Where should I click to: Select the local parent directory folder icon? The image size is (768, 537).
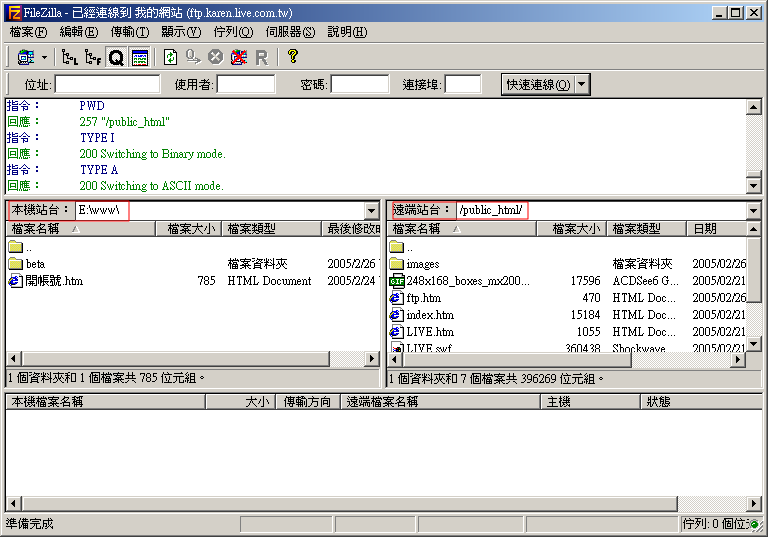pyautogui.click(x=16, y=246)
